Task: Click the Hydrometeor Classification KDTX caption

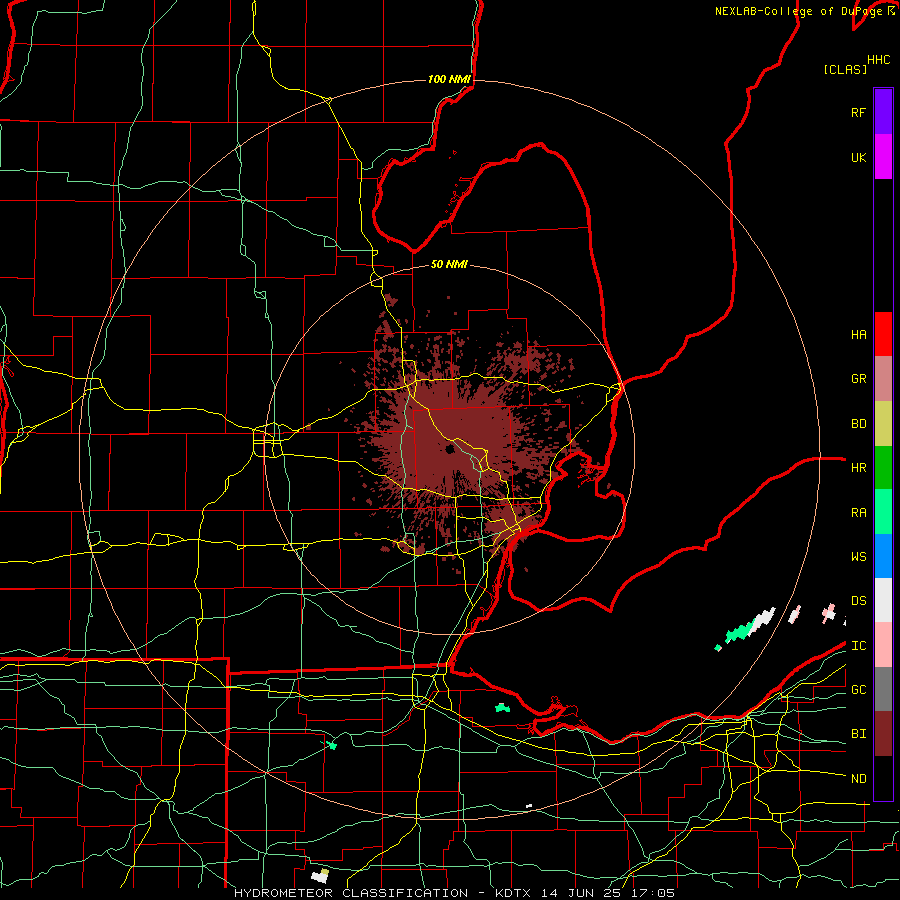Action: (455, 893)
